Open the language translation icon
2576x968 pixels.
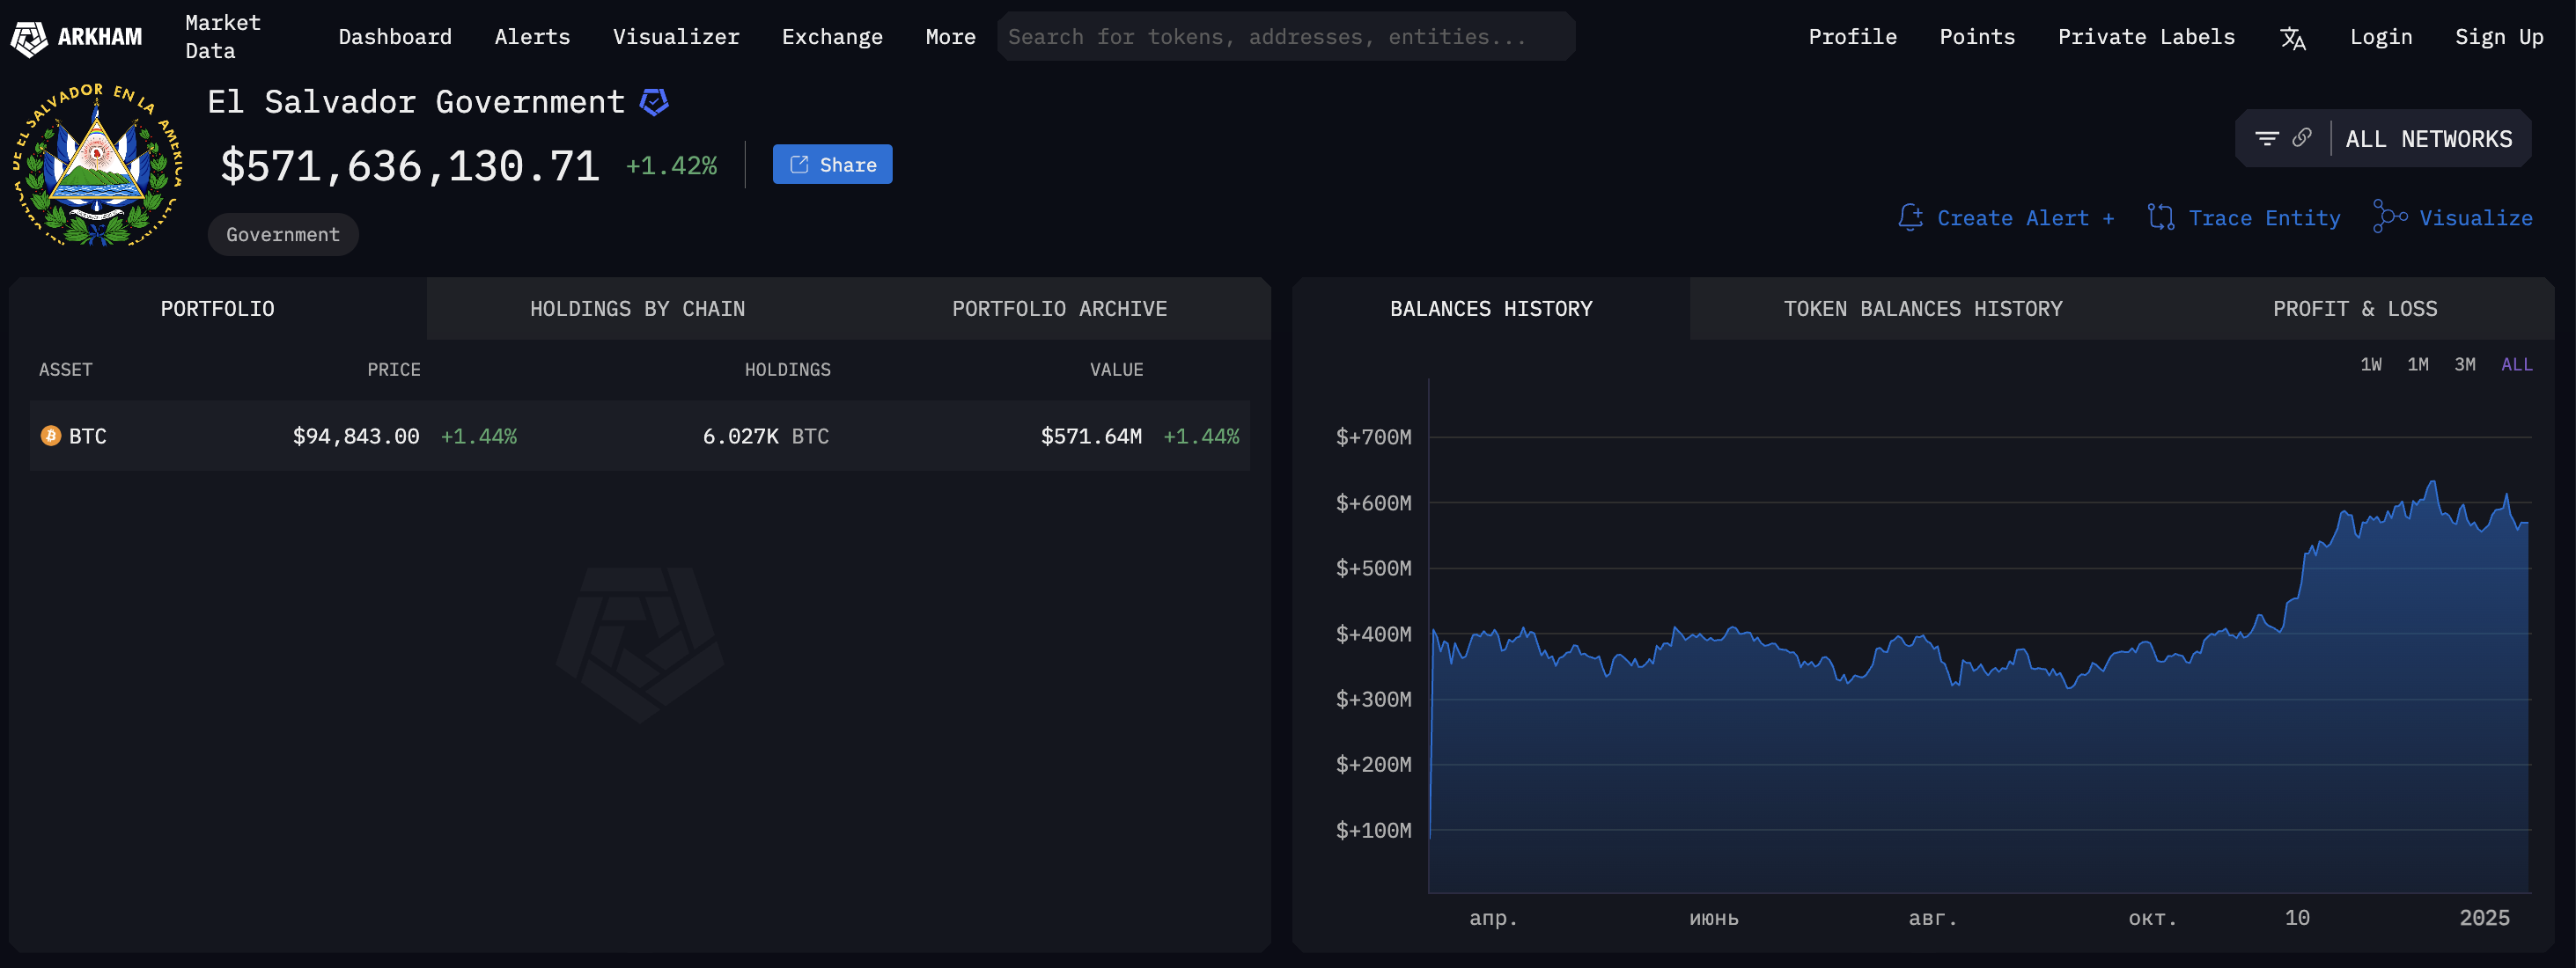coord(2292,38)
